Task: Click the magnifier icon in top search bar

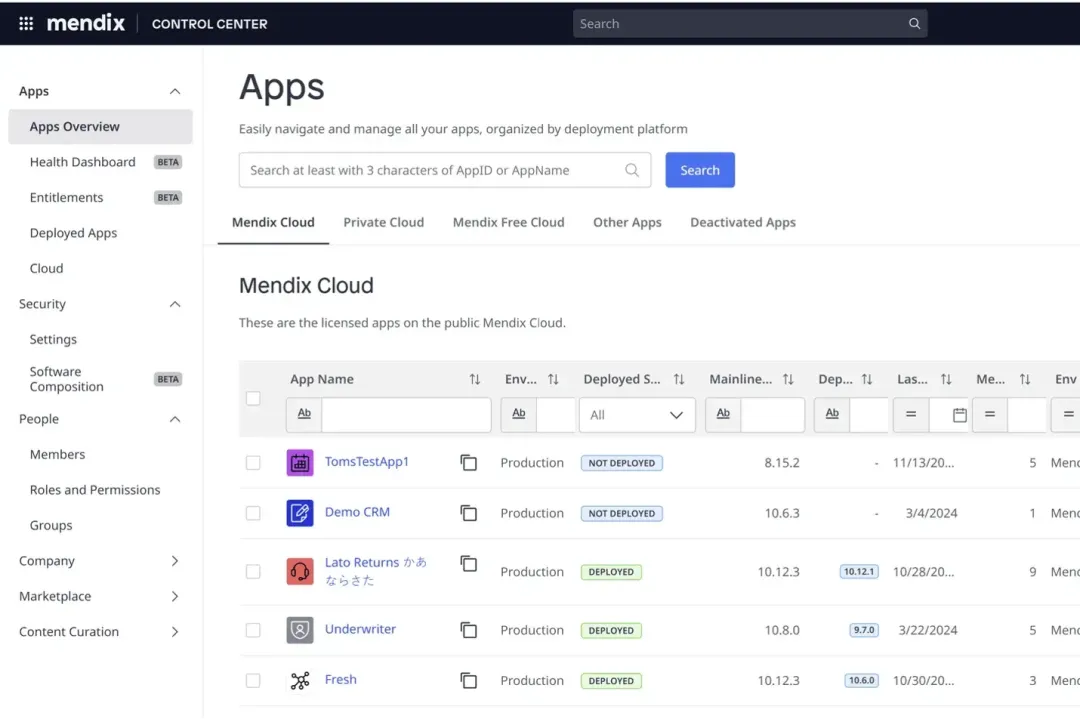Action: coord(914,23)
